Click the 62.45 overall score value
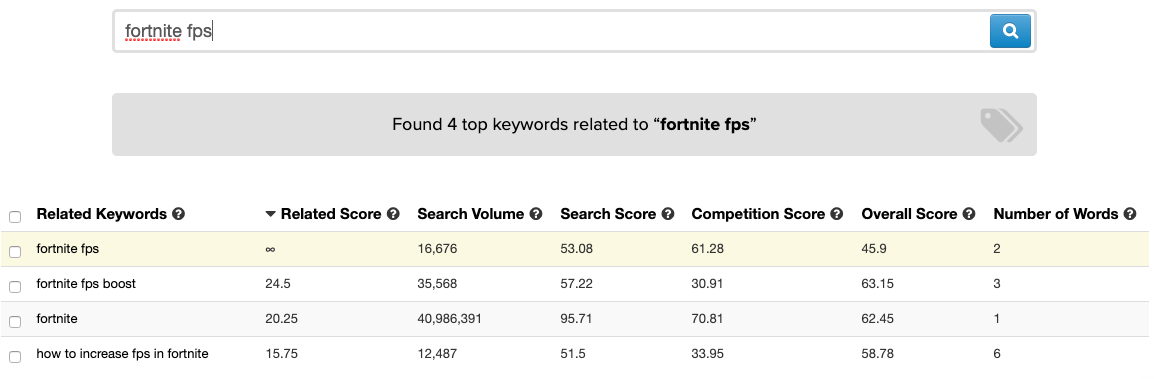 pyautogui.click(x=877, y=319)
